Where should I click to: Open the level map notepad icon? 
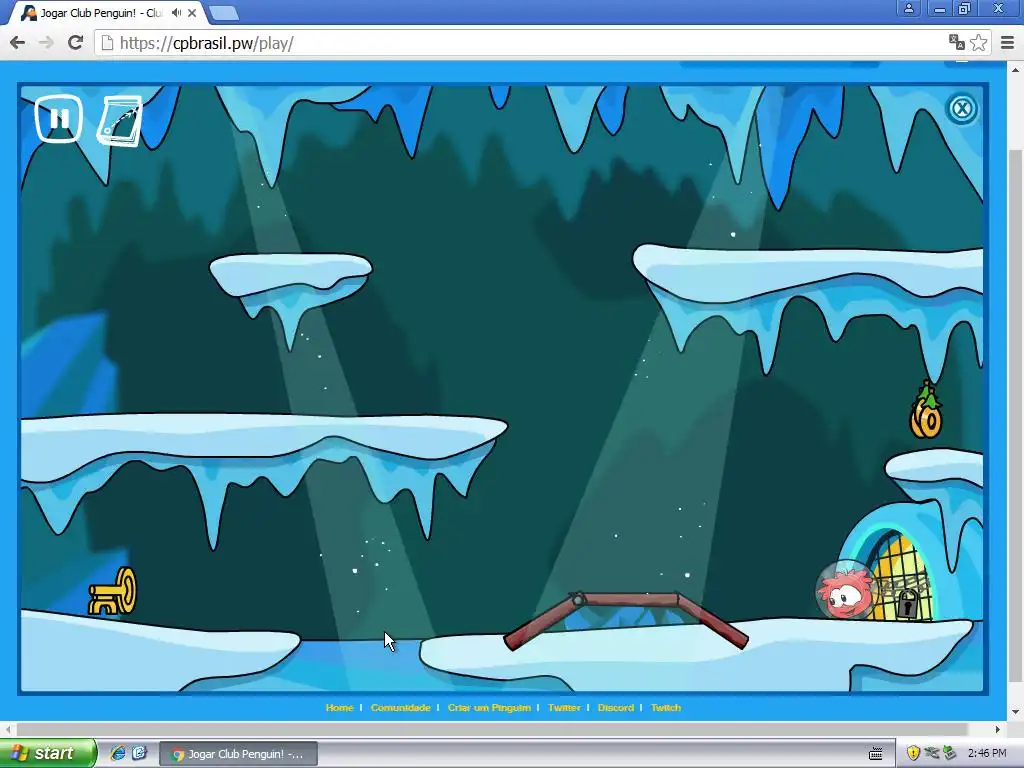120,121
